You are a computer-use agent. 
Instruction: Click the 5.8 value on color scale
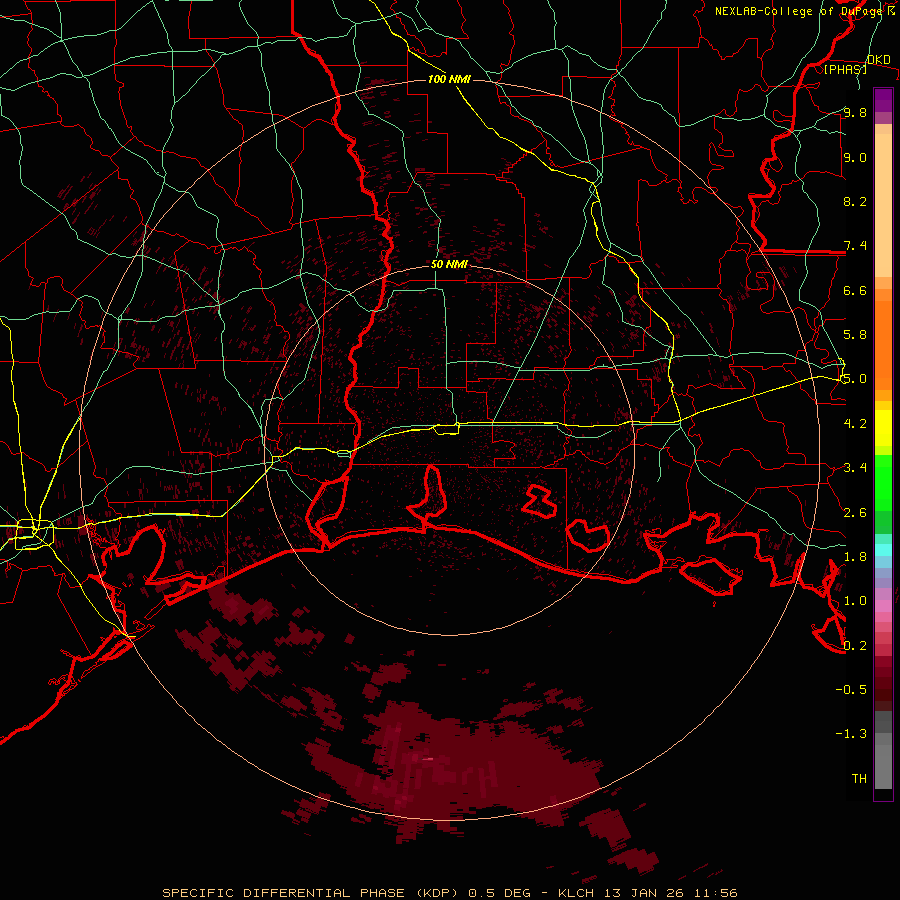[855, 335]
